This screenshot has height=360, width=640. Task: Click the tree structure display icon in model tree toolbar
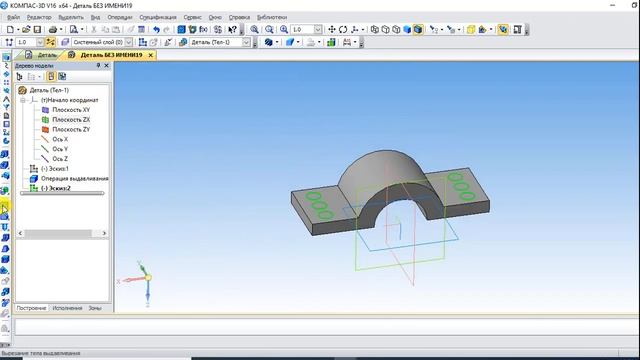point(19,76)
